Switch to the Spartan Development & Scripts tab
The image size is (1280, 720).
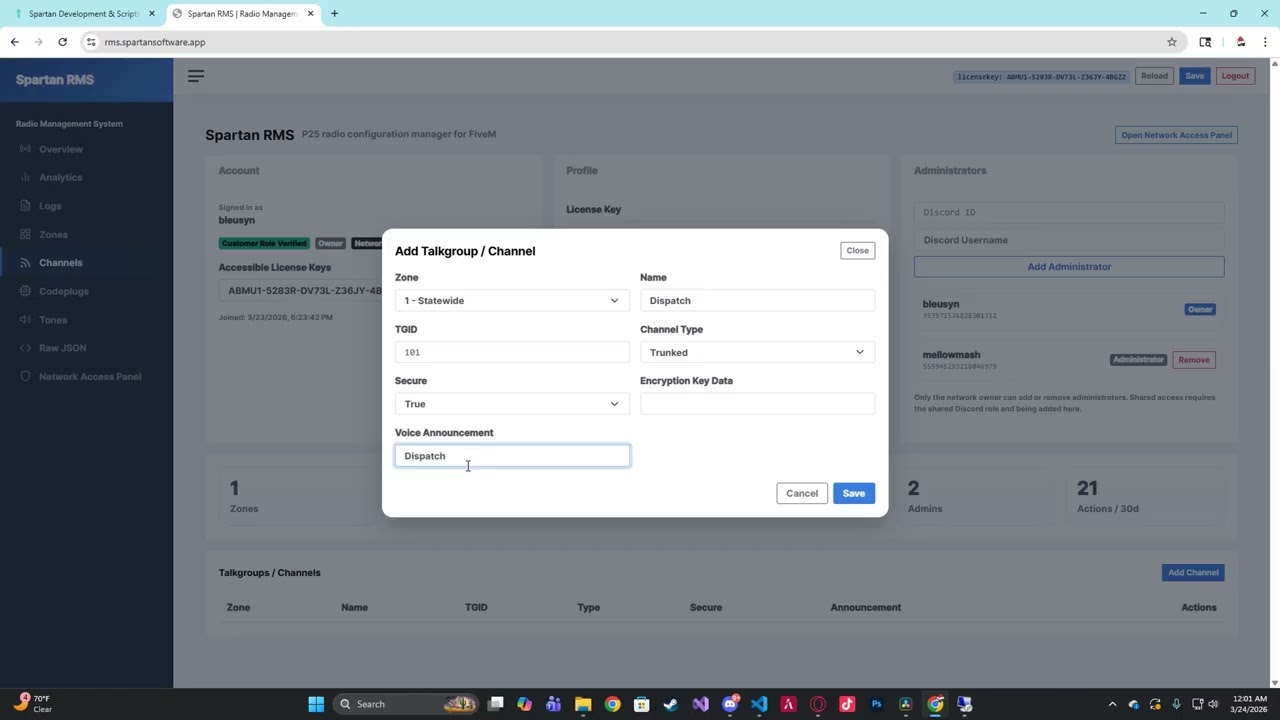[84, 14]
